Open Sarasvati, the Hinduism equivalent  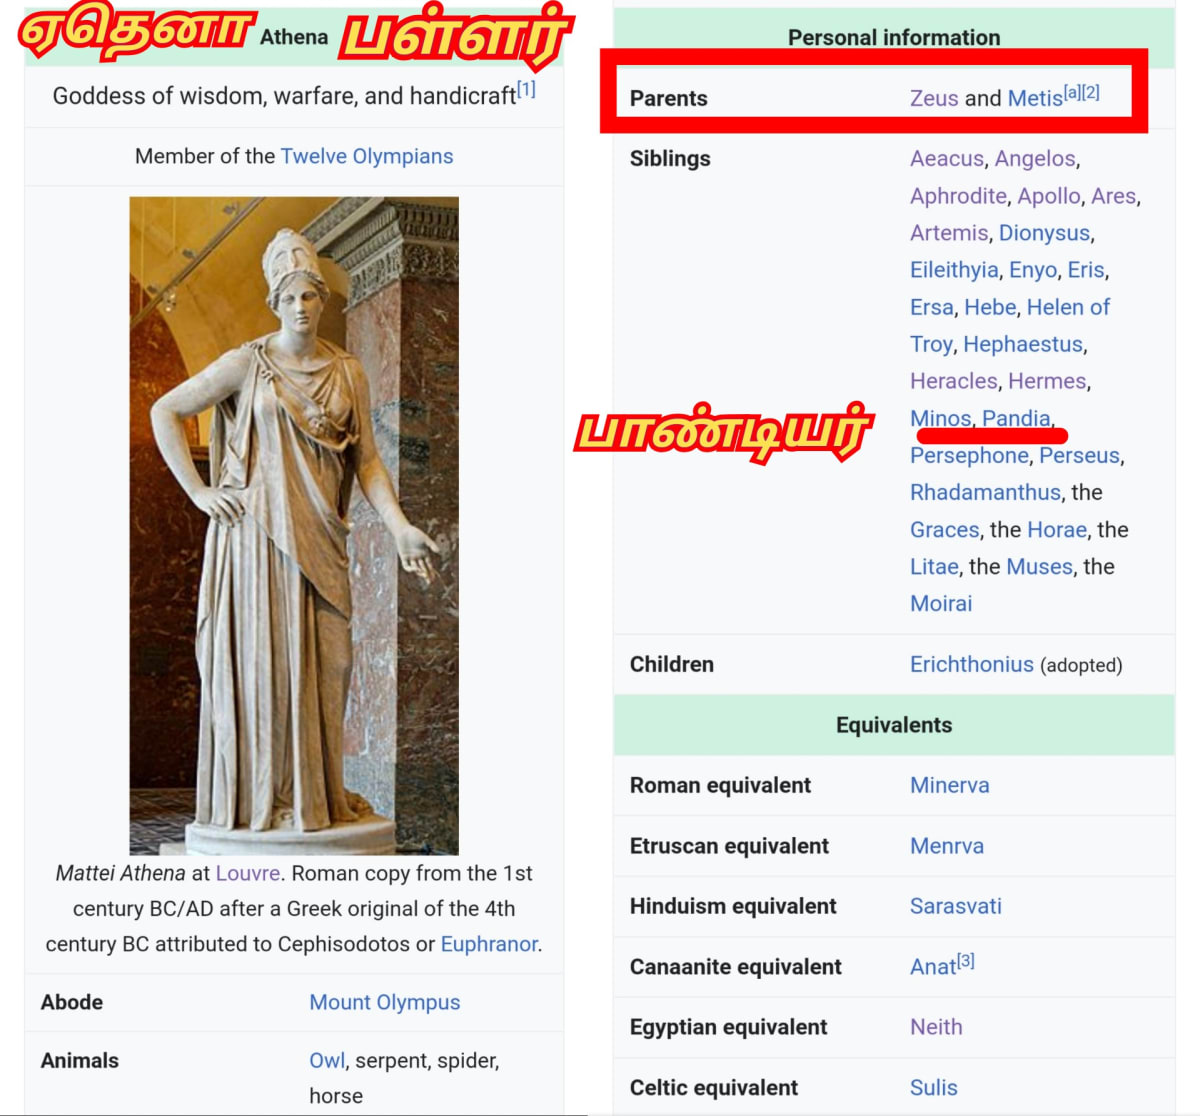tap(956, 906)
